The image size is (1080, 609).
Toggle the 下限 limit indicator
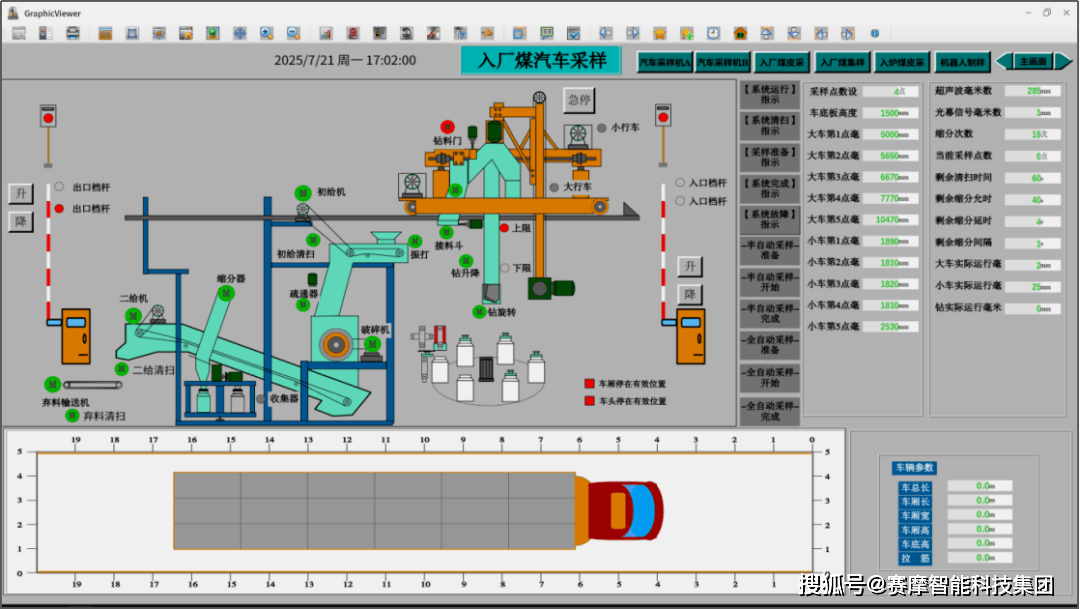[504, 268]
